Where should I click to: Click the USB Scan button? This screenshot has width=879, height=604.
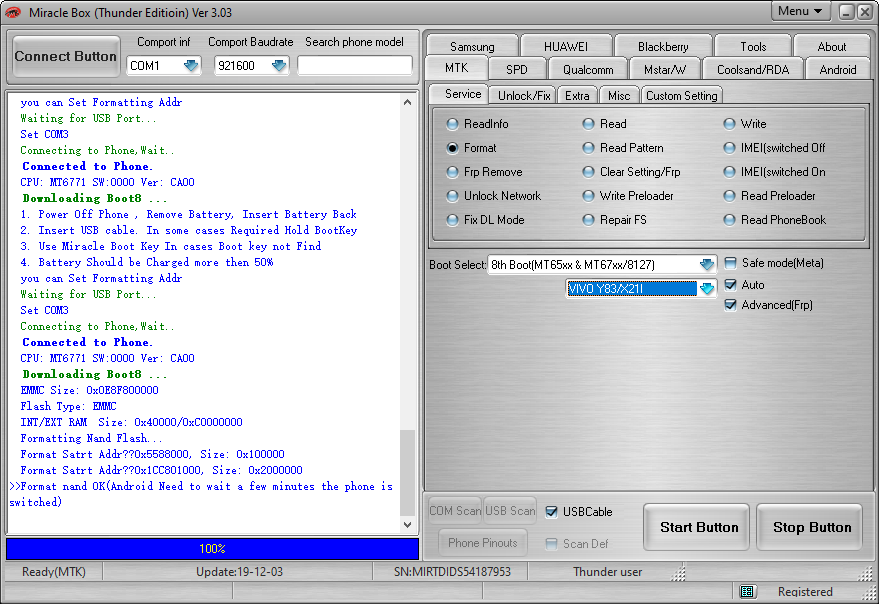[510, 510]
